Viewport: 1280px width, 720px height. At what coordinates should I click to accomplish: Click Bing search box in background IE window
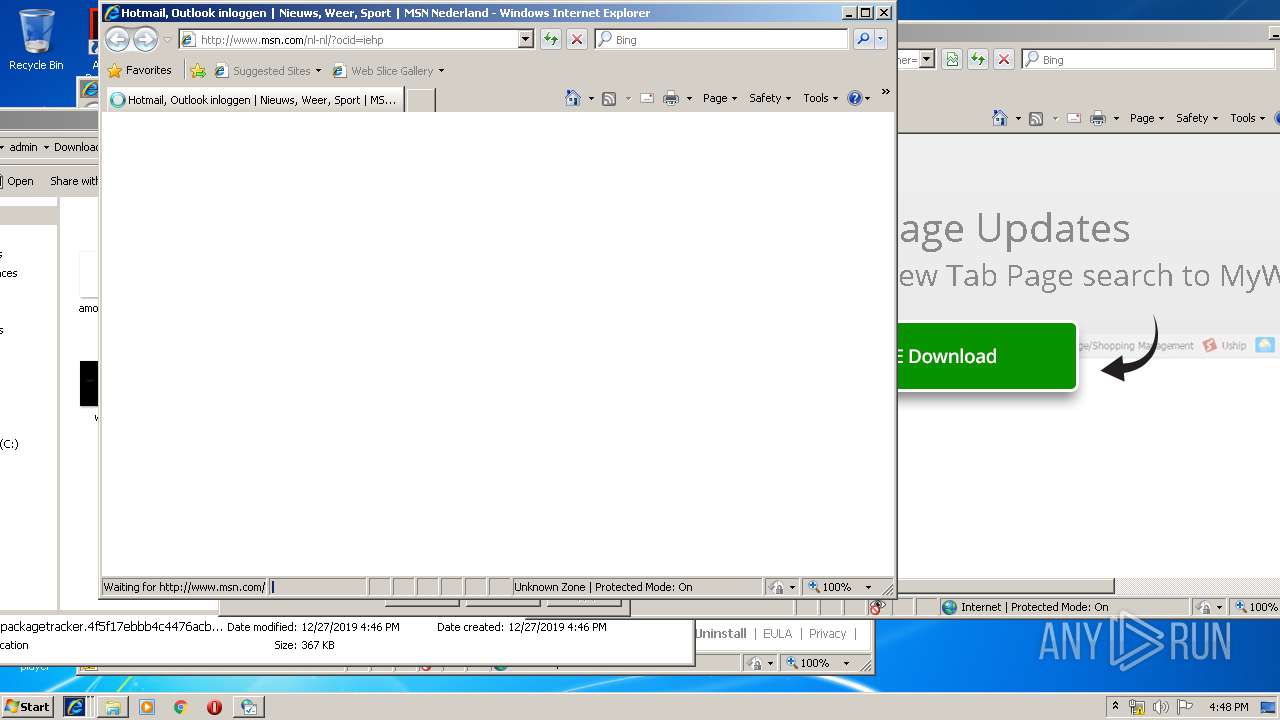click(1148, 59)
